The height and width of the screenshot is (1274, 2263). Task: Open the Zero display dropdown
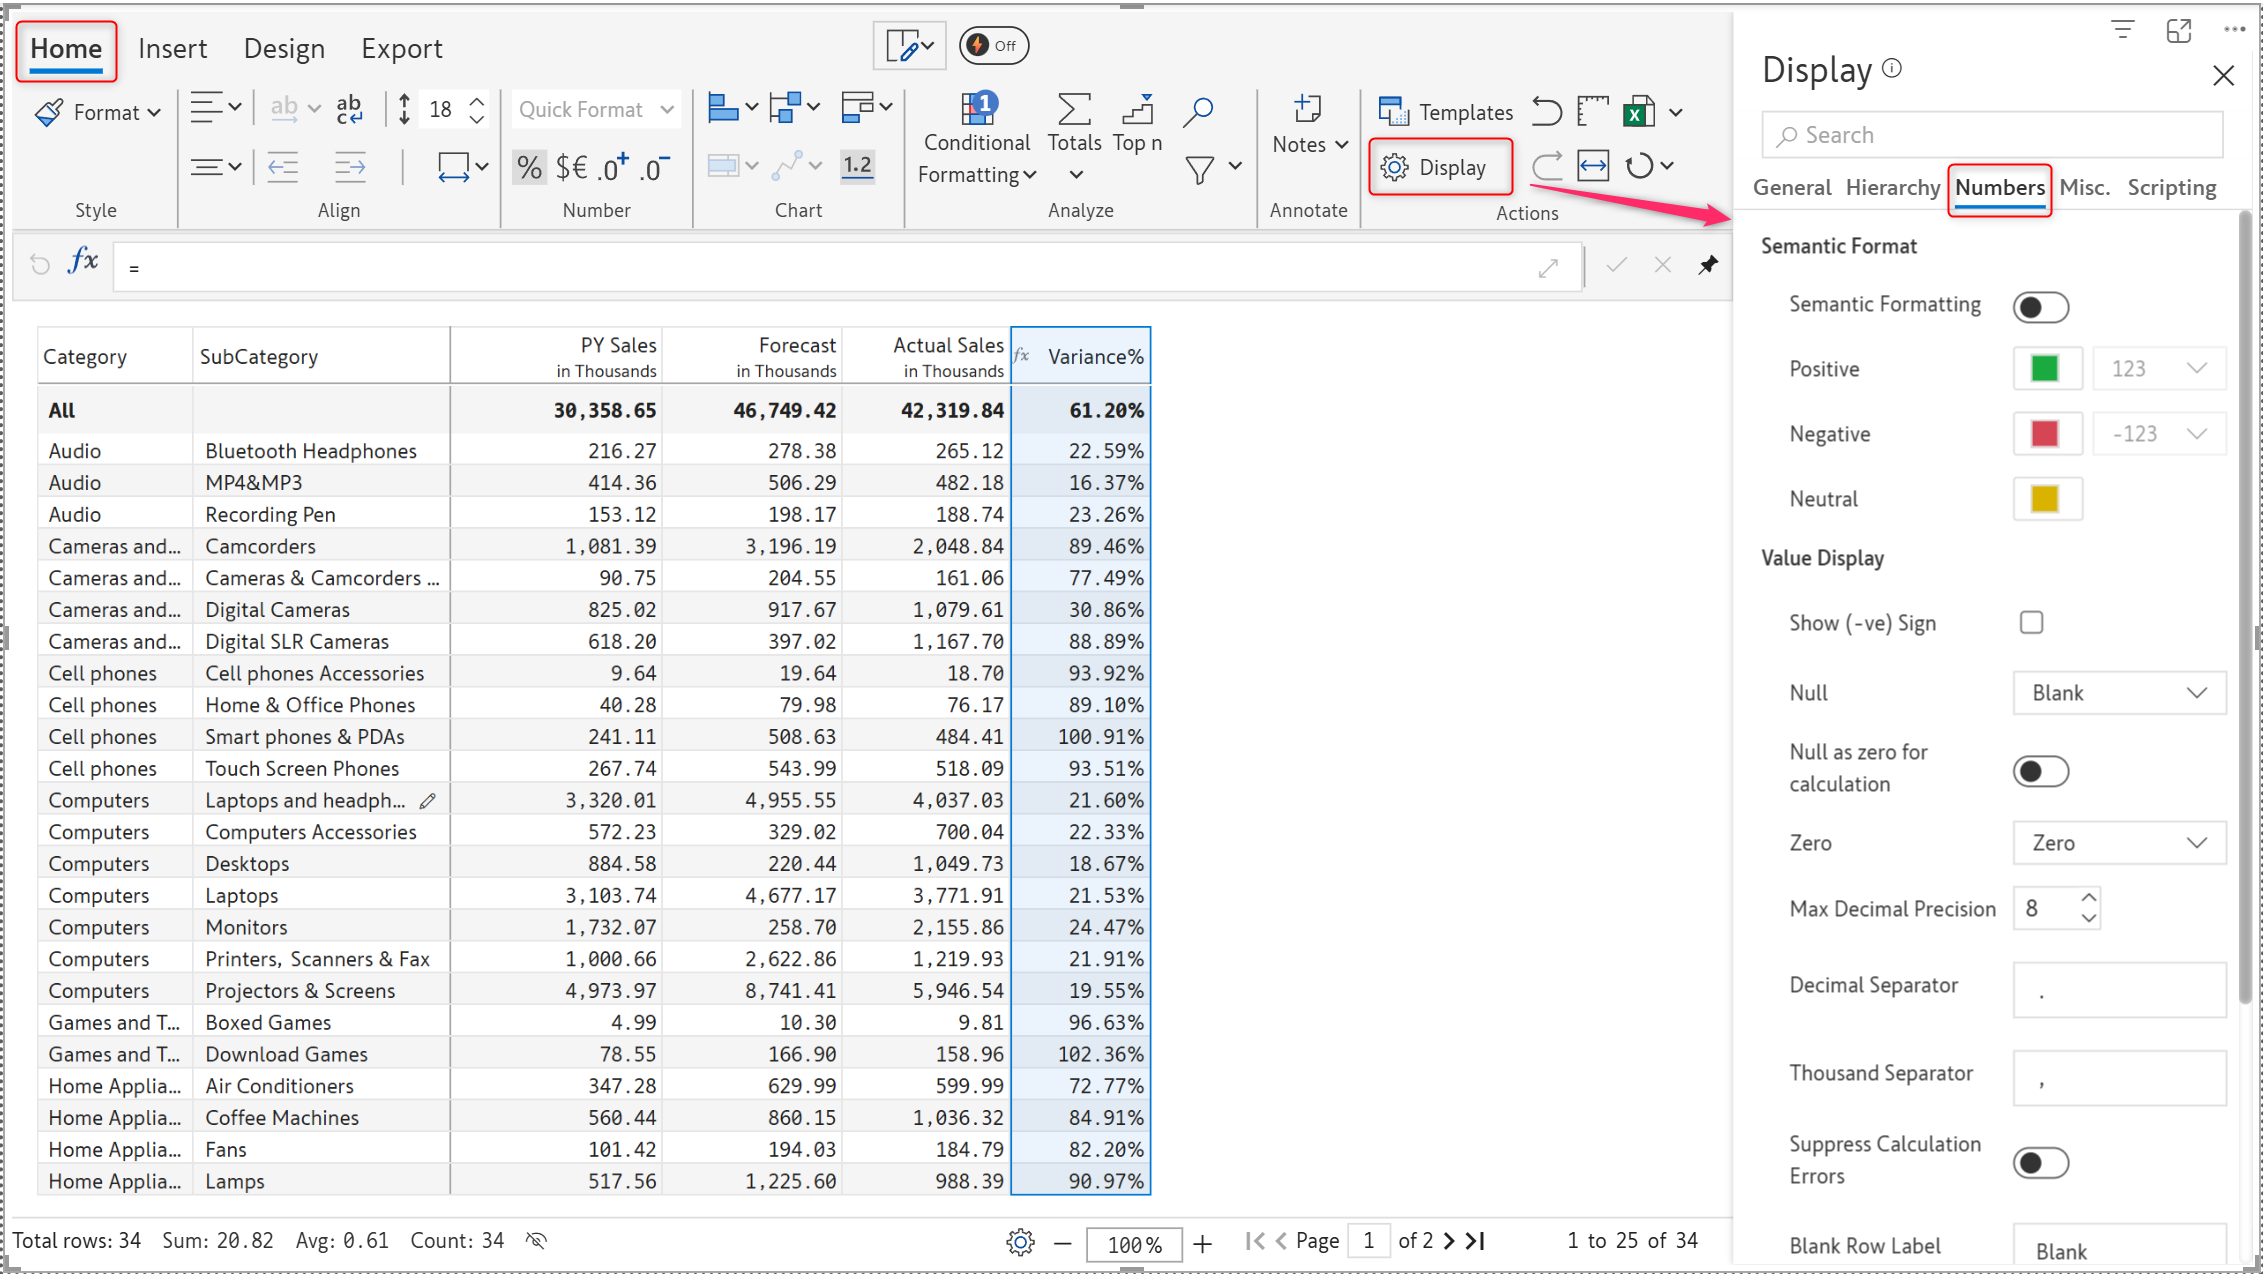[2118, 843]
